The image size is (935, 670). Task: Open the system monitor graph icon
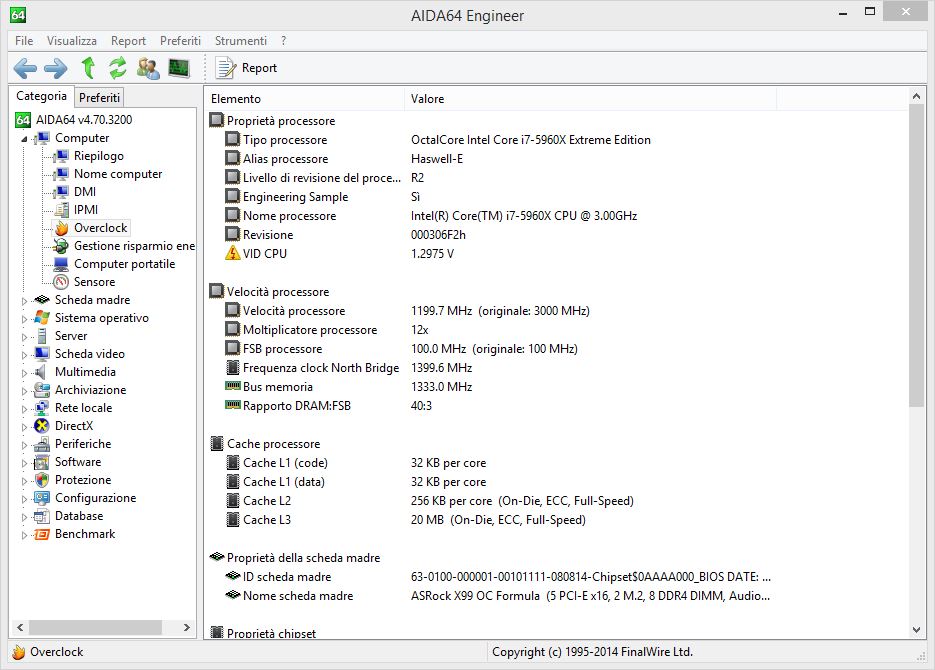click(179, 68)
